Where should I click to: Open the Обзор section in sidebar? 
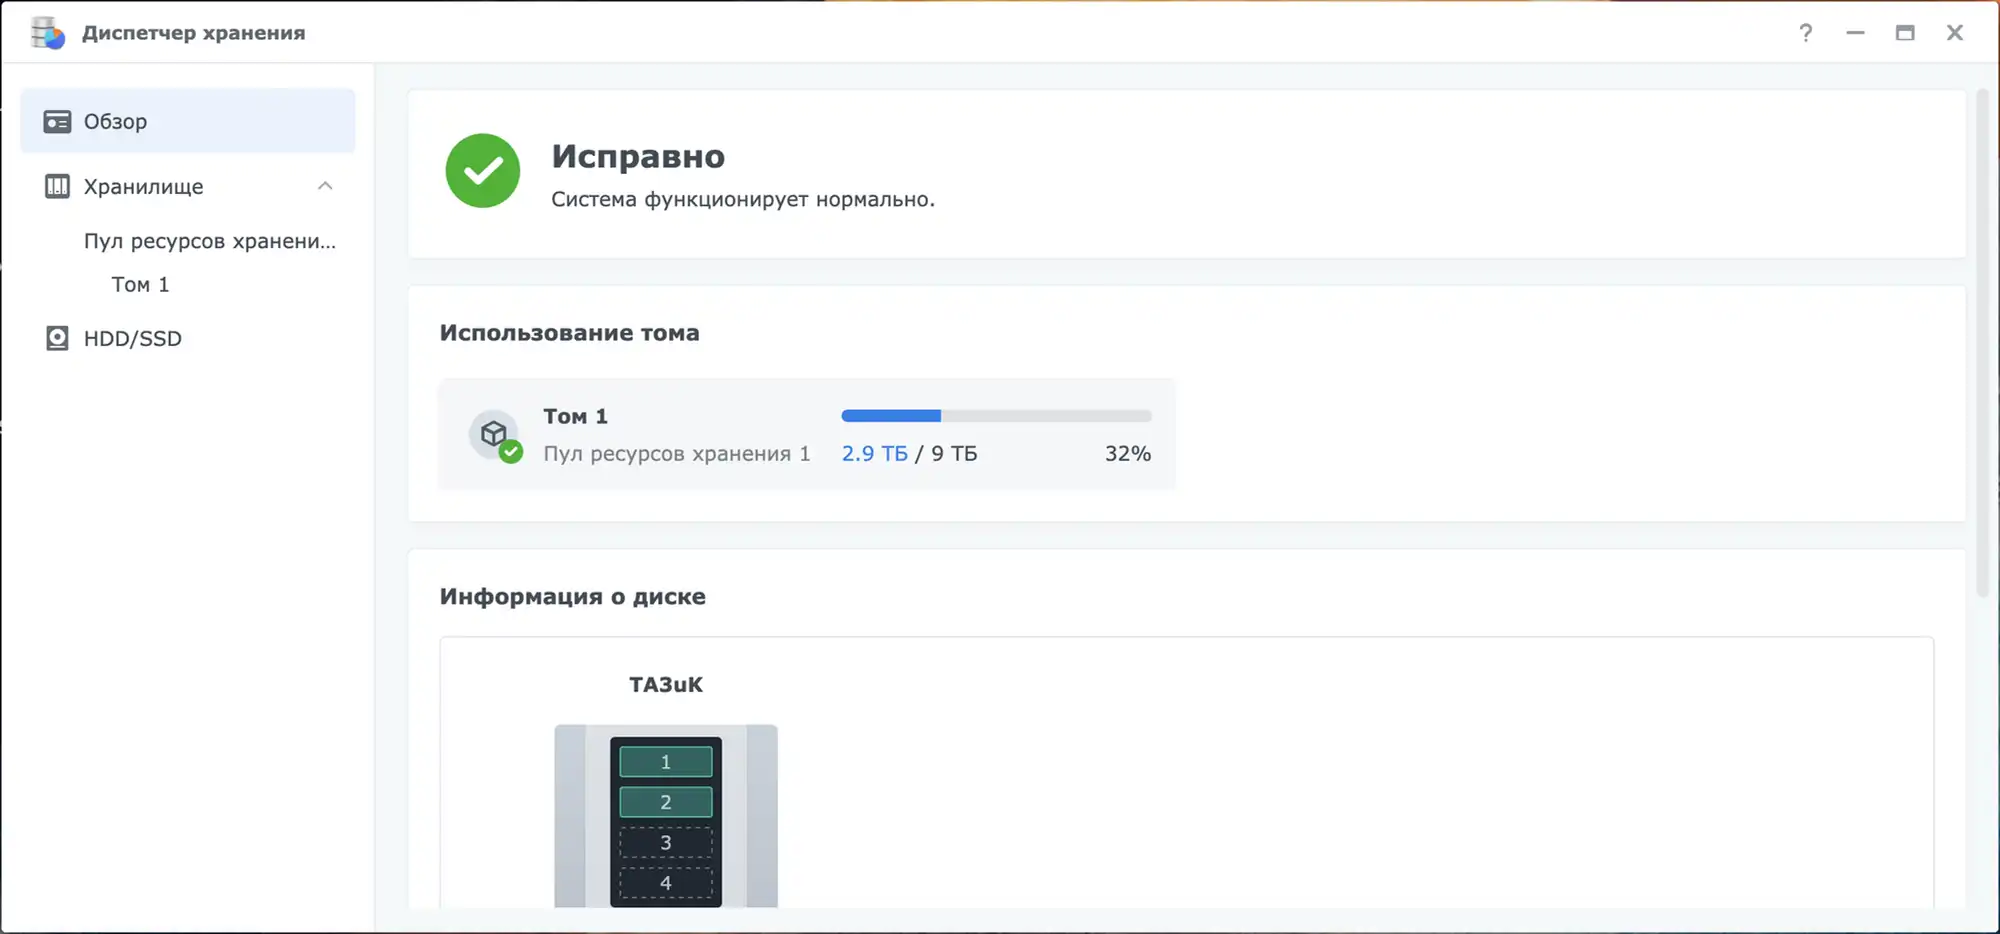click(188, 121)
